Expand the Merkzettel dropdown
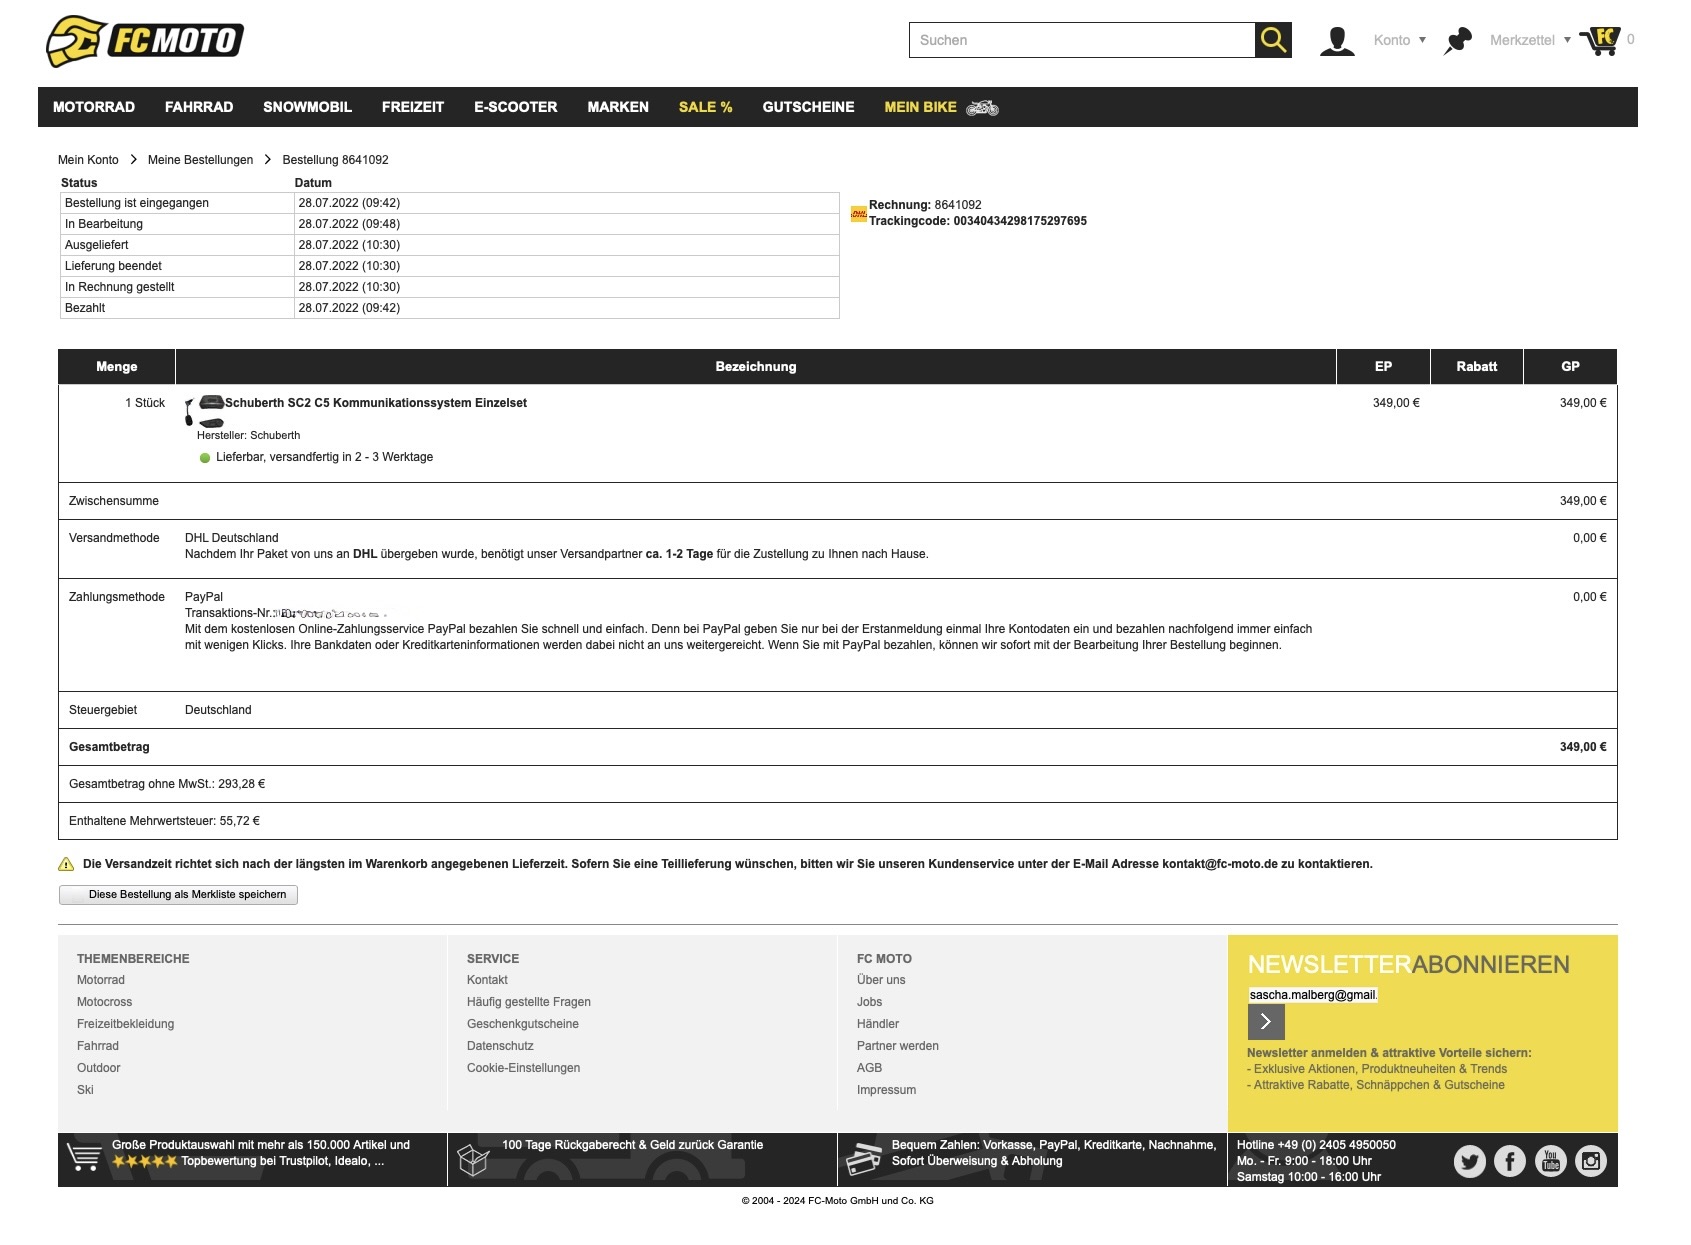 1529,40
